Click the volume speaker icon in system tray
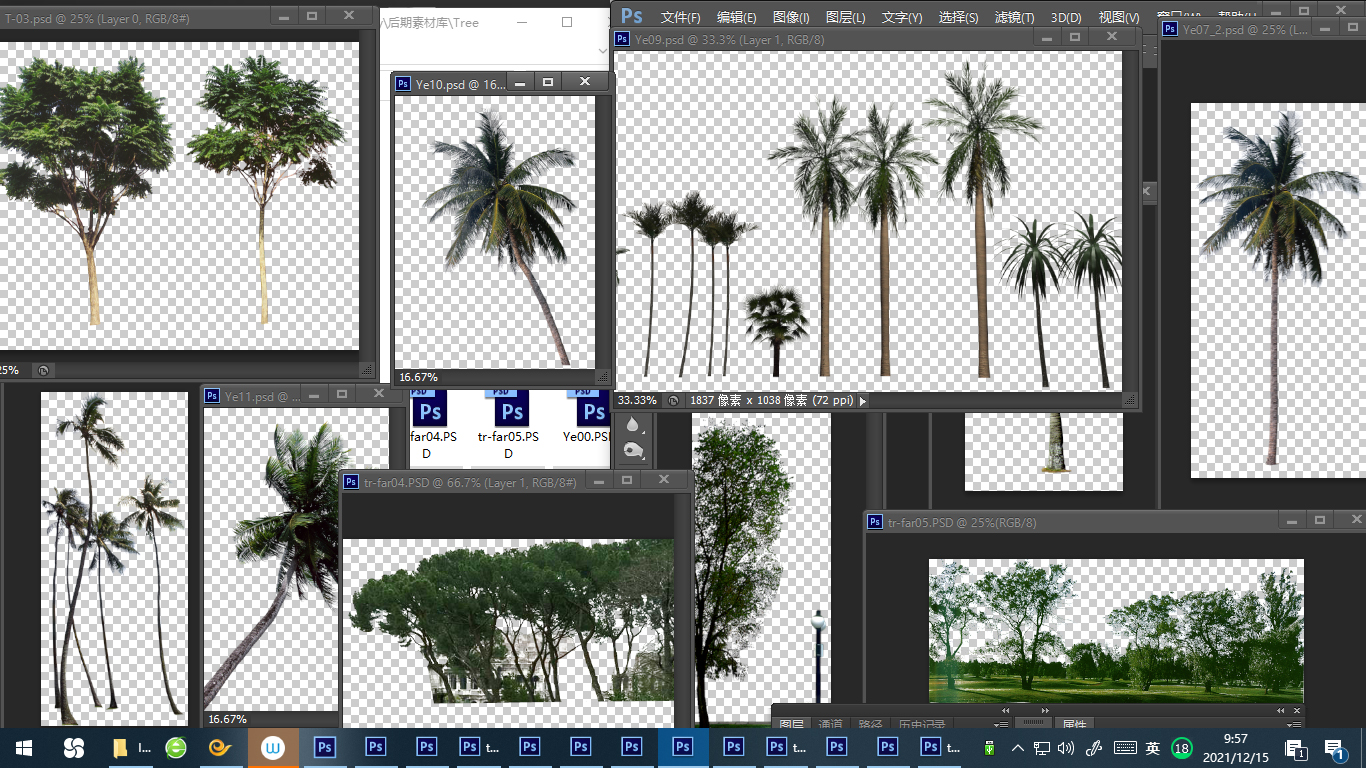This screenshot has height=768, width=1366. click(x=1065, y=747)
